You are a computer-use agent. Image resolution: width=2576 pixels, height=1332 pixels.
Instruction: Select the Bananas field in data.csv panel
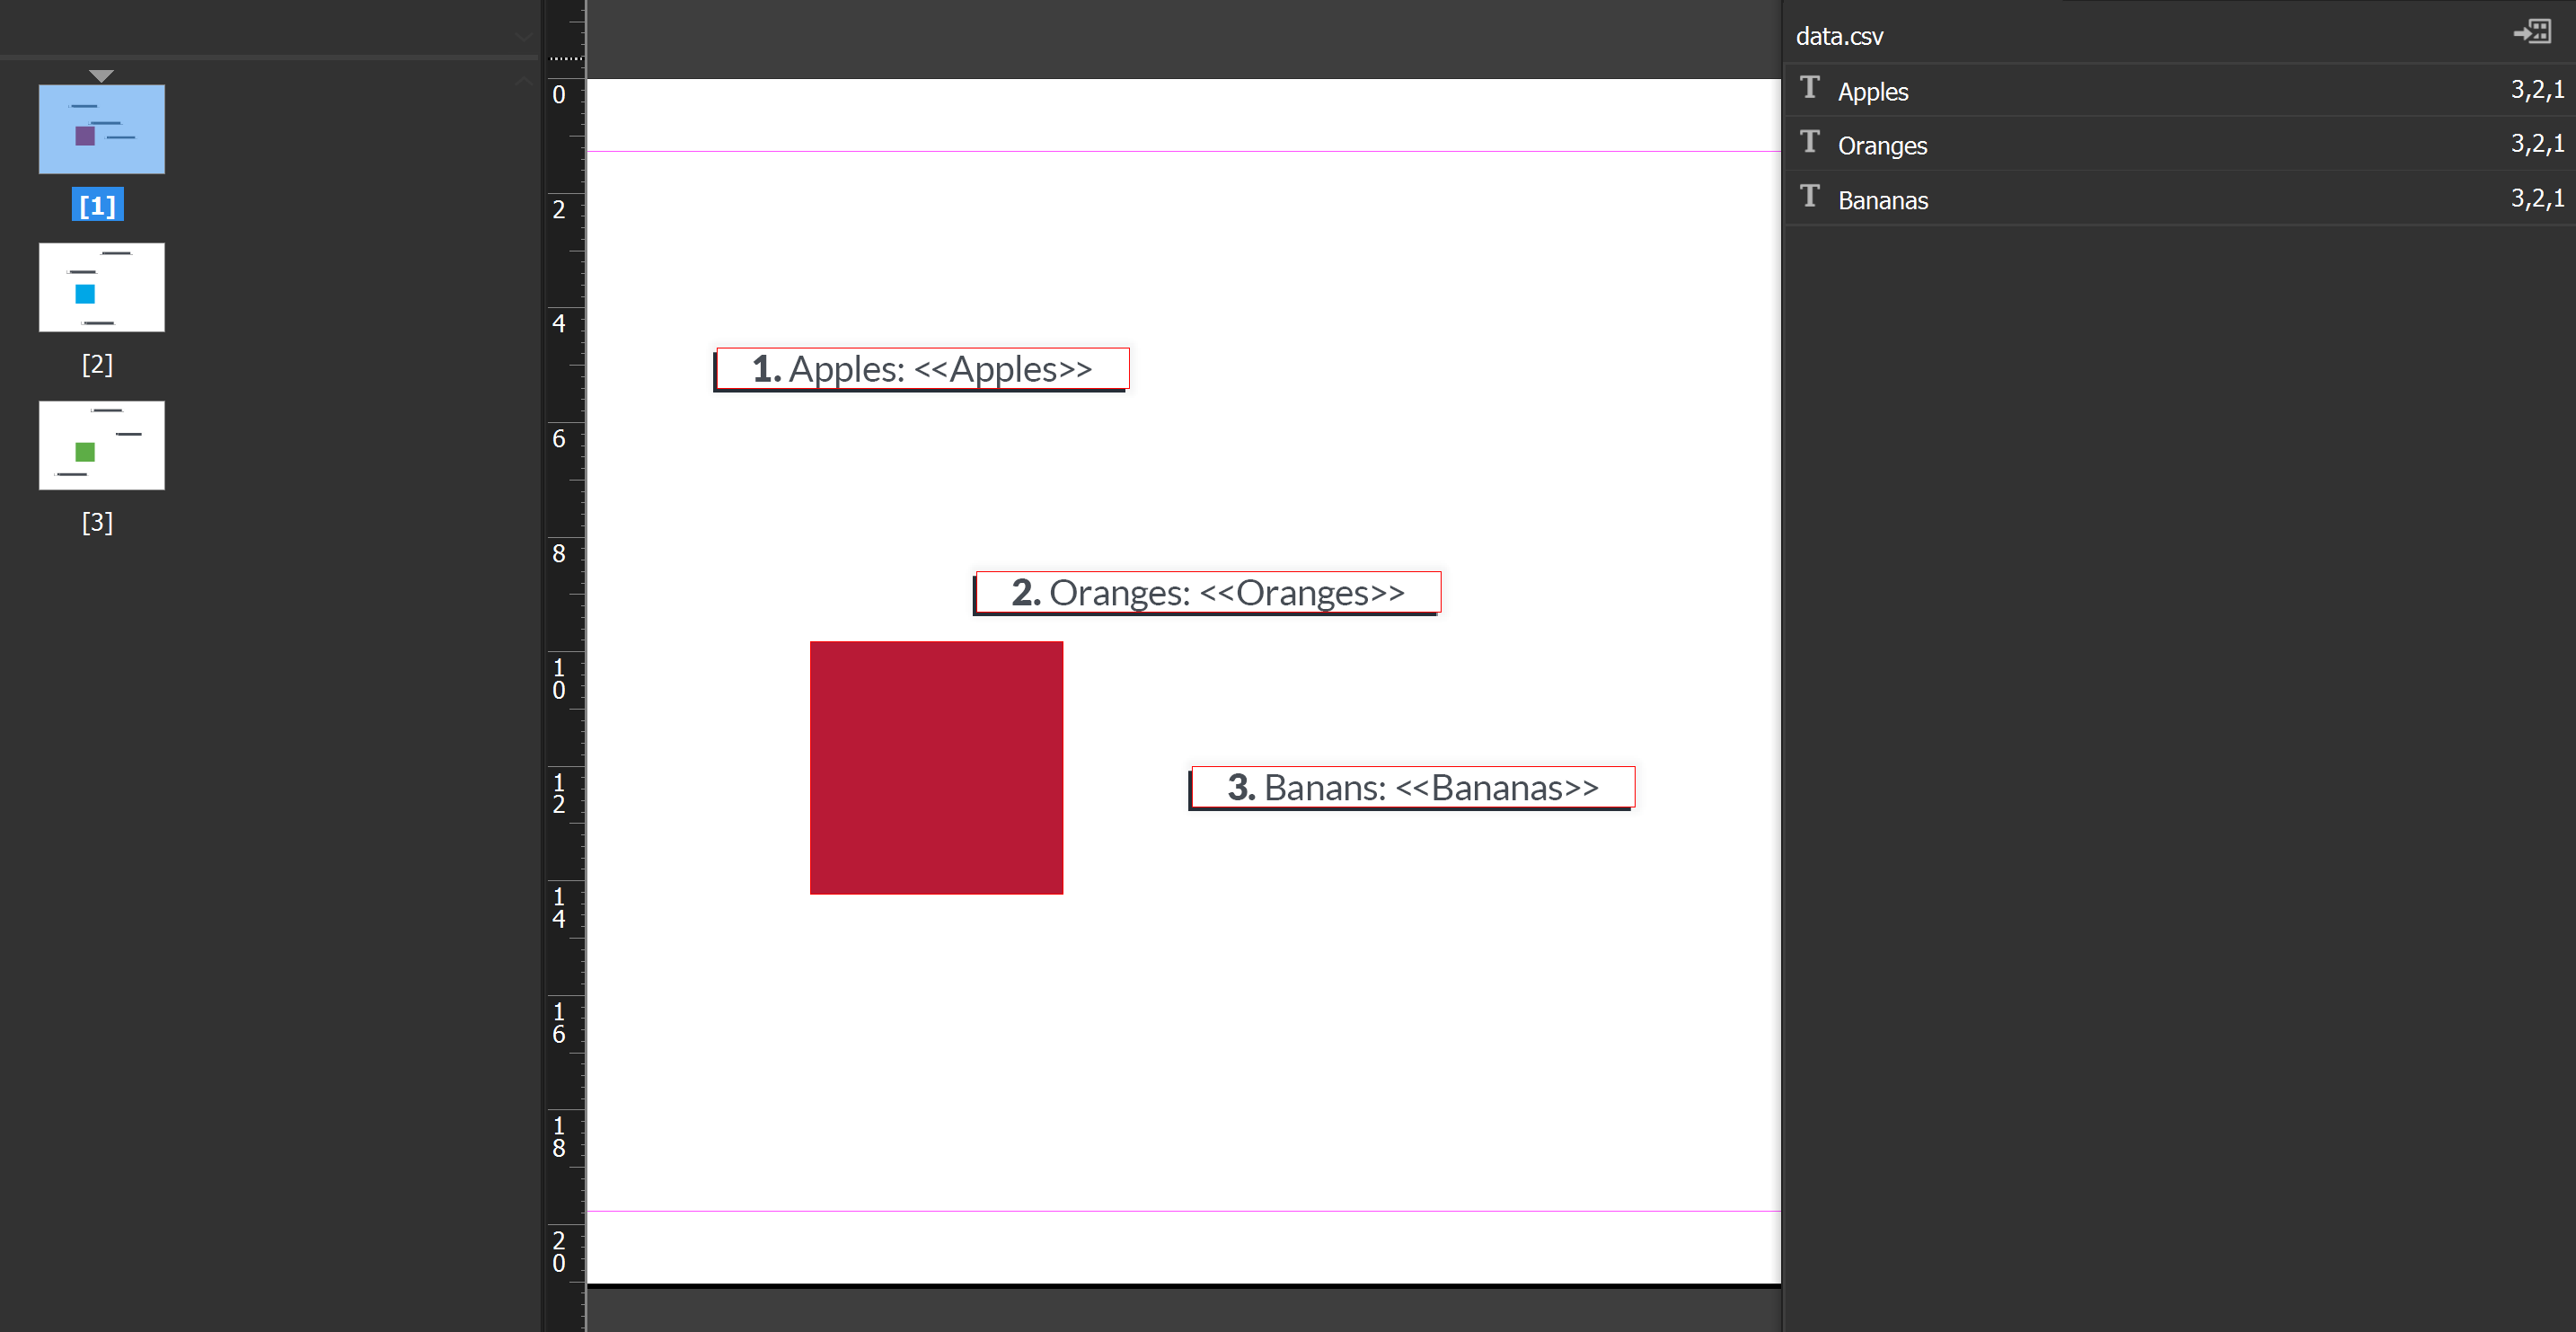1883,200
